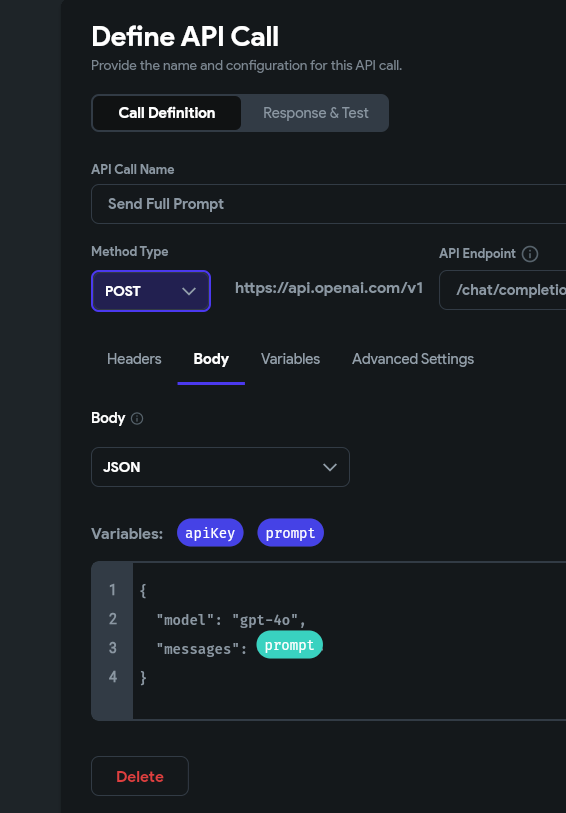Click the purple prompt variable chip
Viewport: 566px width, 813px height.
(x=290, y=533)
